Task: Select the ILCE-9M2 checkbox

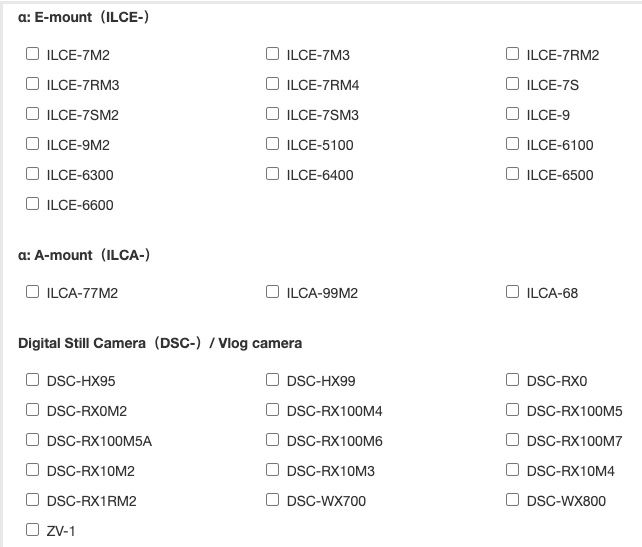Action: 33,144
